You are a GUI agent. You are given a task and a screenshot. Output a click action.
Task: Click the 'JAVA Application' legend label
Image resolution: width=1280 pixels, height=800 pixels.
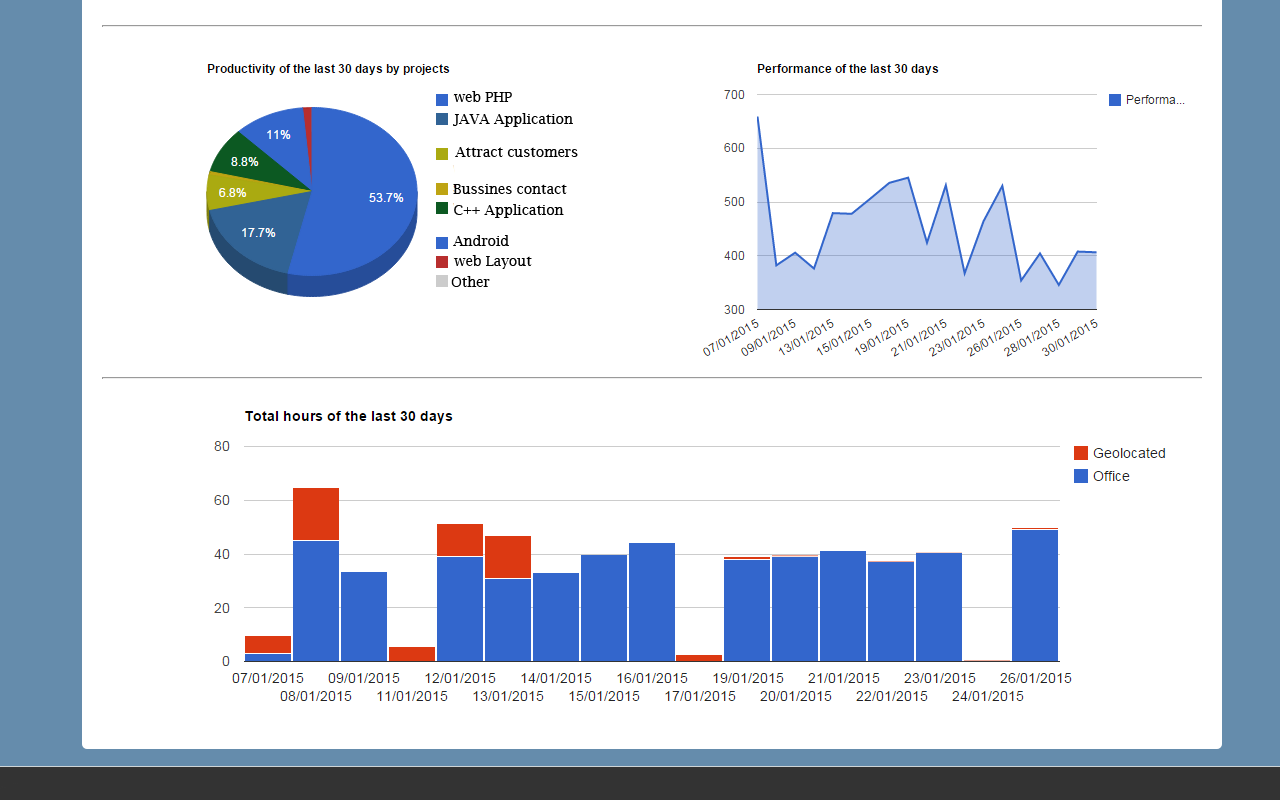[x=513, y=119]
